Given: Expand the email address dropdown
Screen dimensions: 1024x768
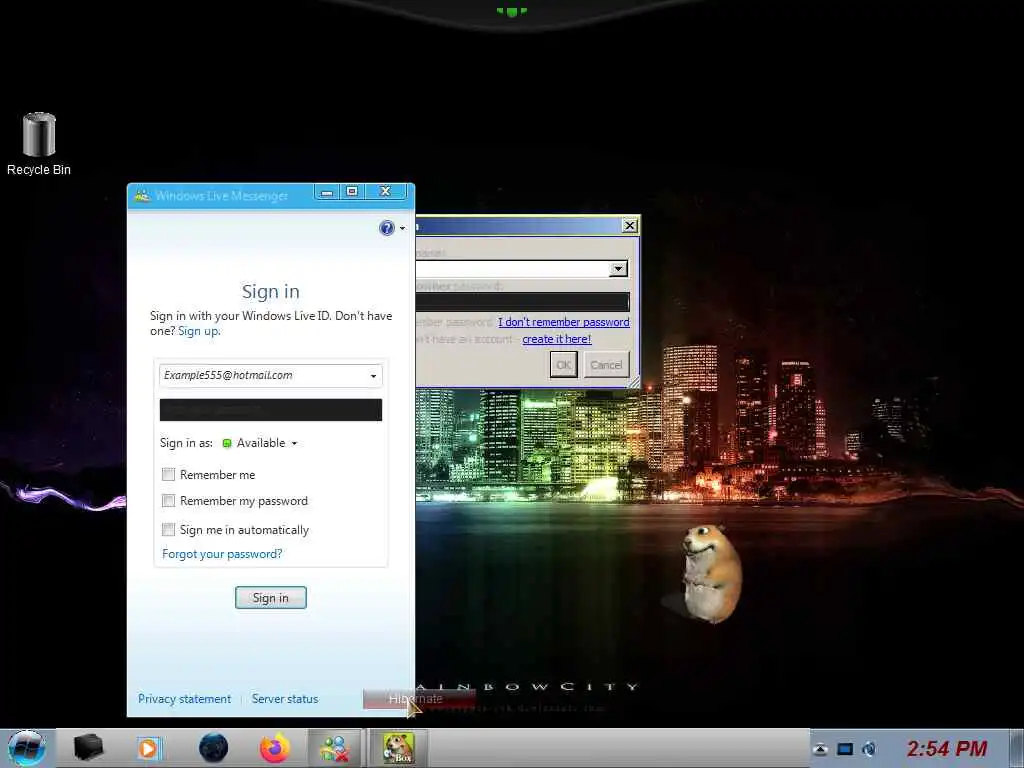Looking at the screenshot, I should tap(373, 376).
